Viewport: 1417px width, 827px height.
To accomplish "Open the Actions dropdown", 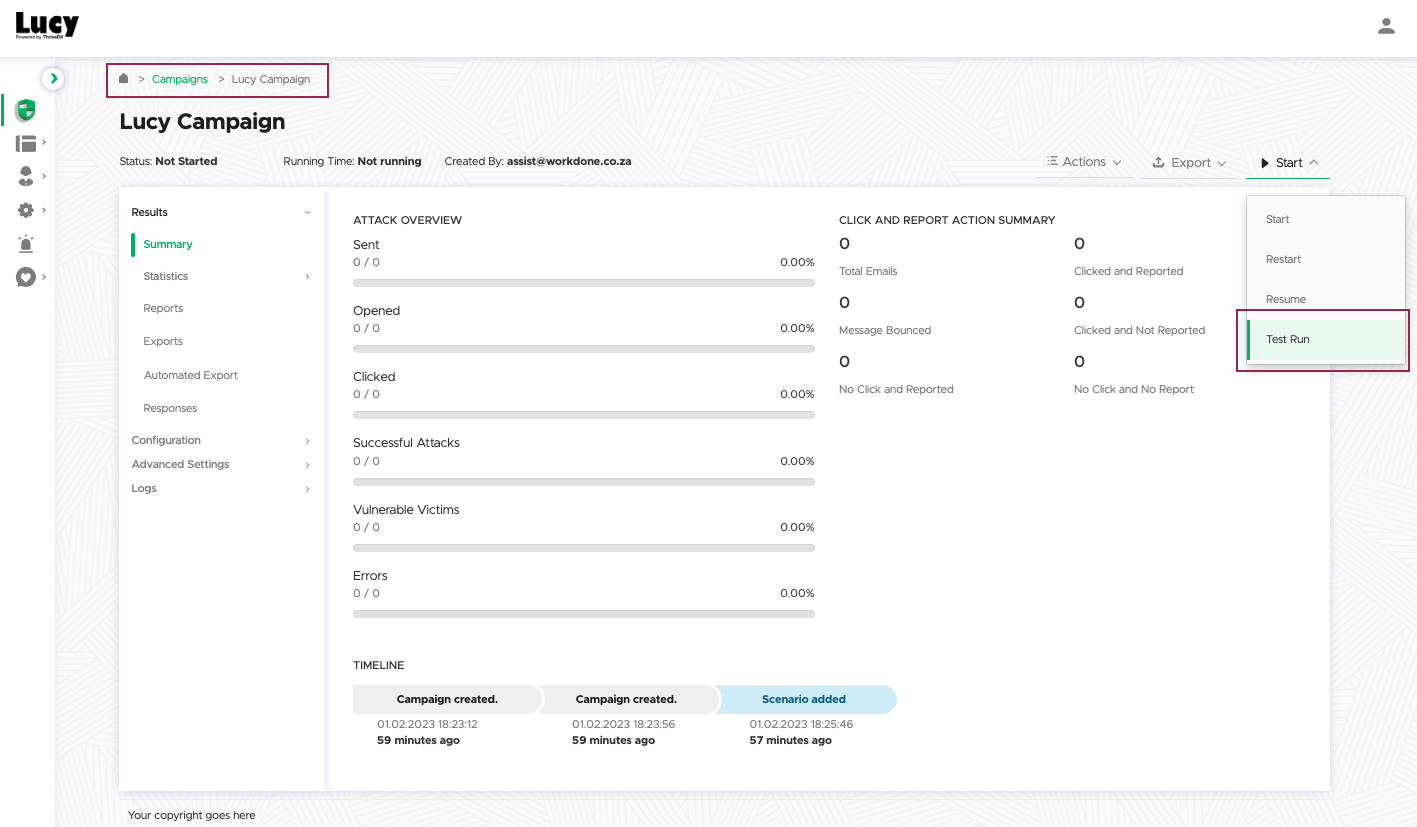I will 1084,162.
